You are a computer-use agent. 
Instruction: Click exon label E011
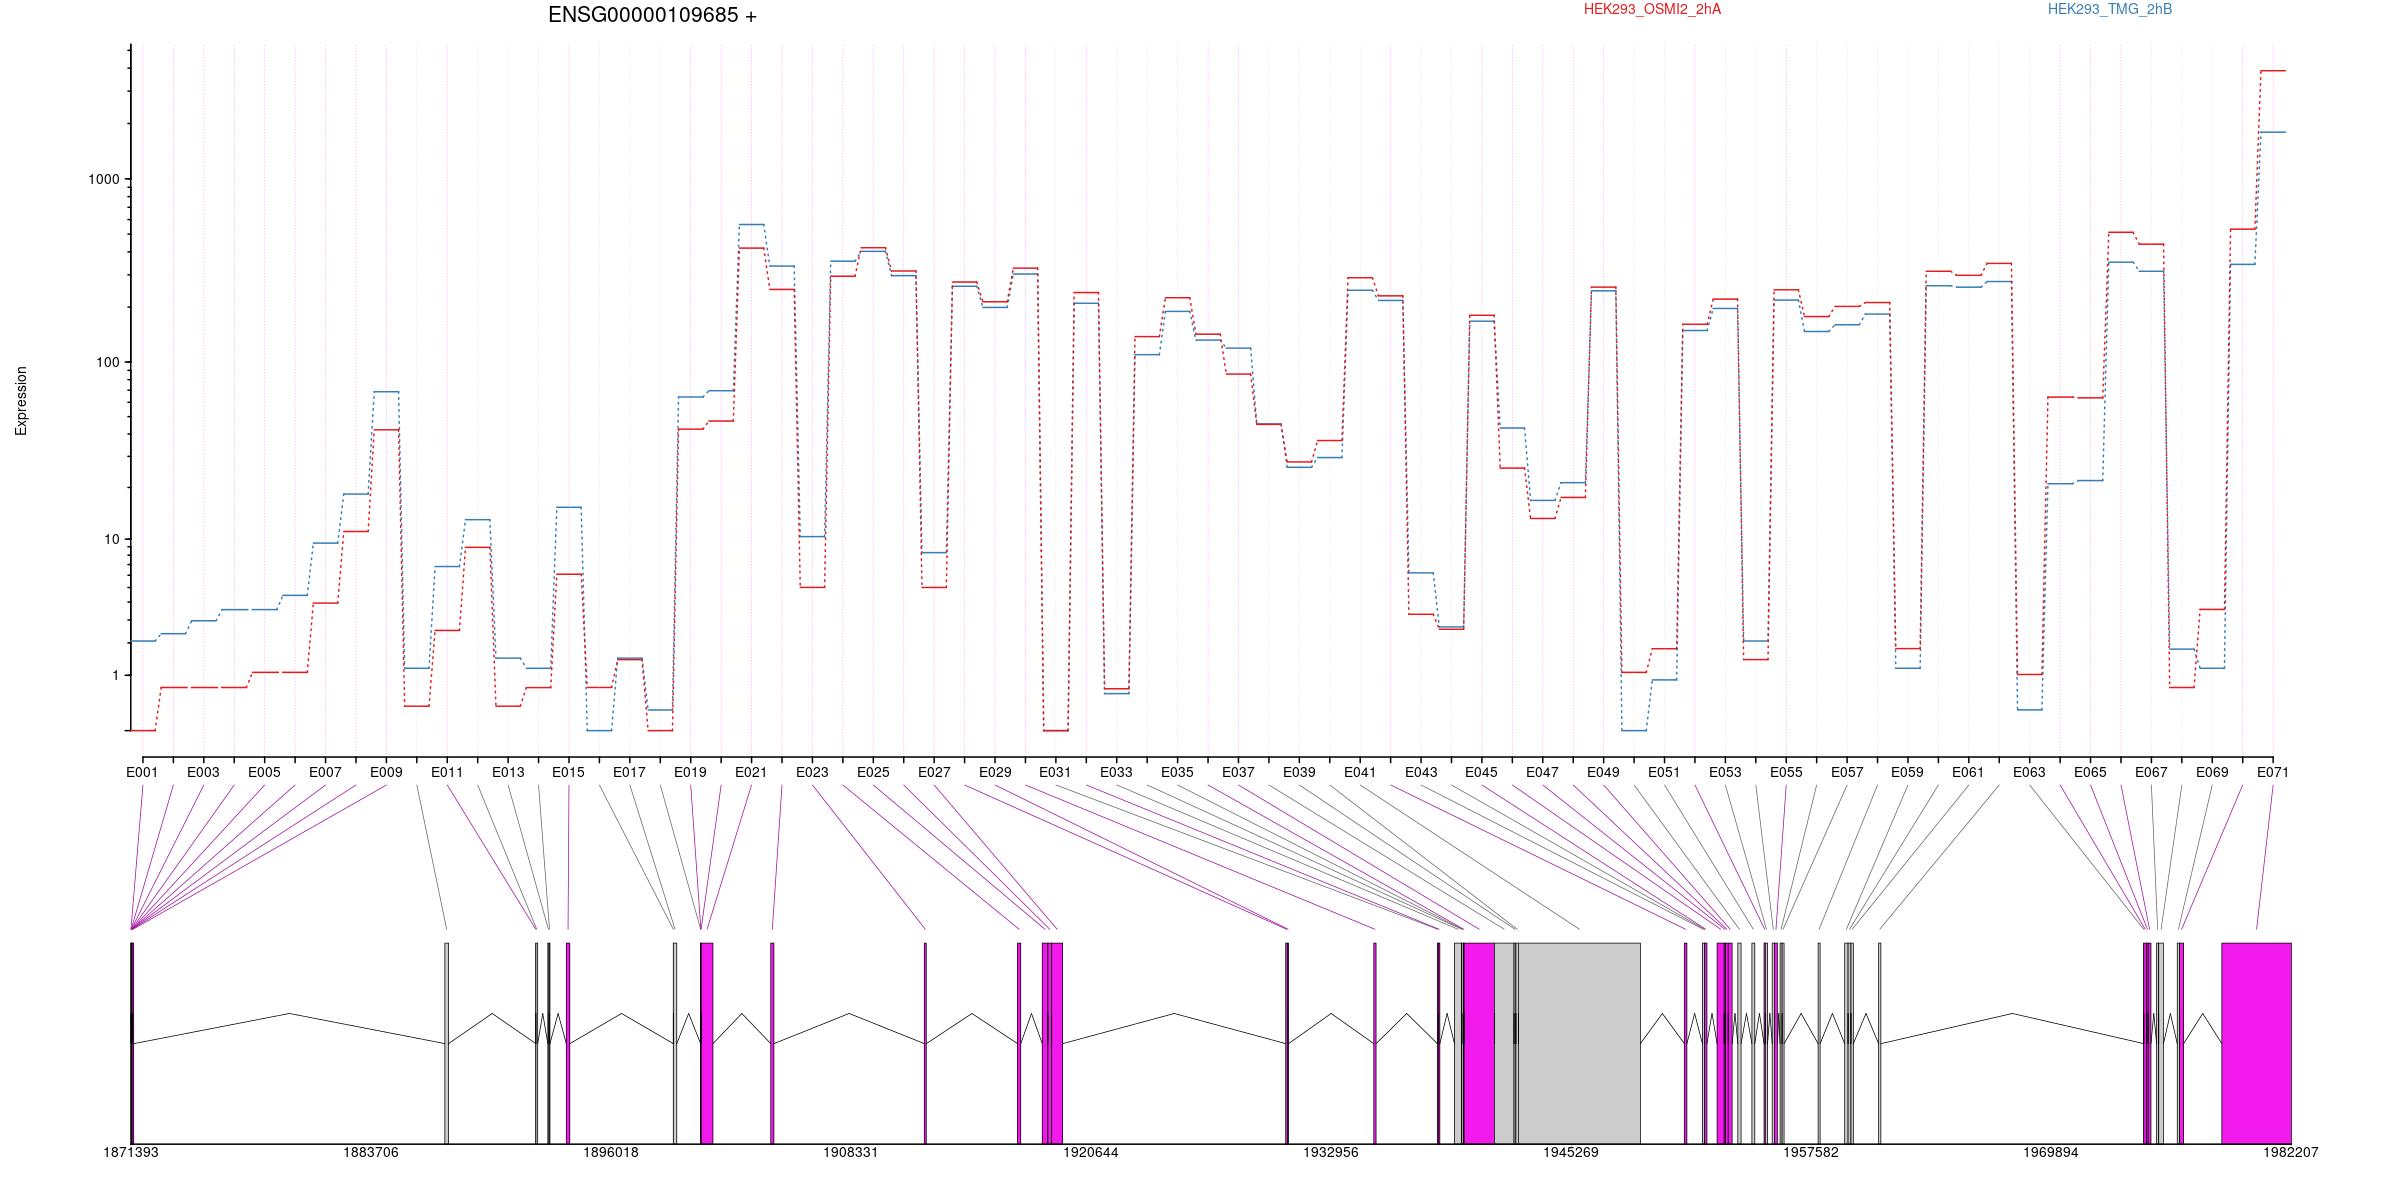pyautogui.click(x=447, y=772)
